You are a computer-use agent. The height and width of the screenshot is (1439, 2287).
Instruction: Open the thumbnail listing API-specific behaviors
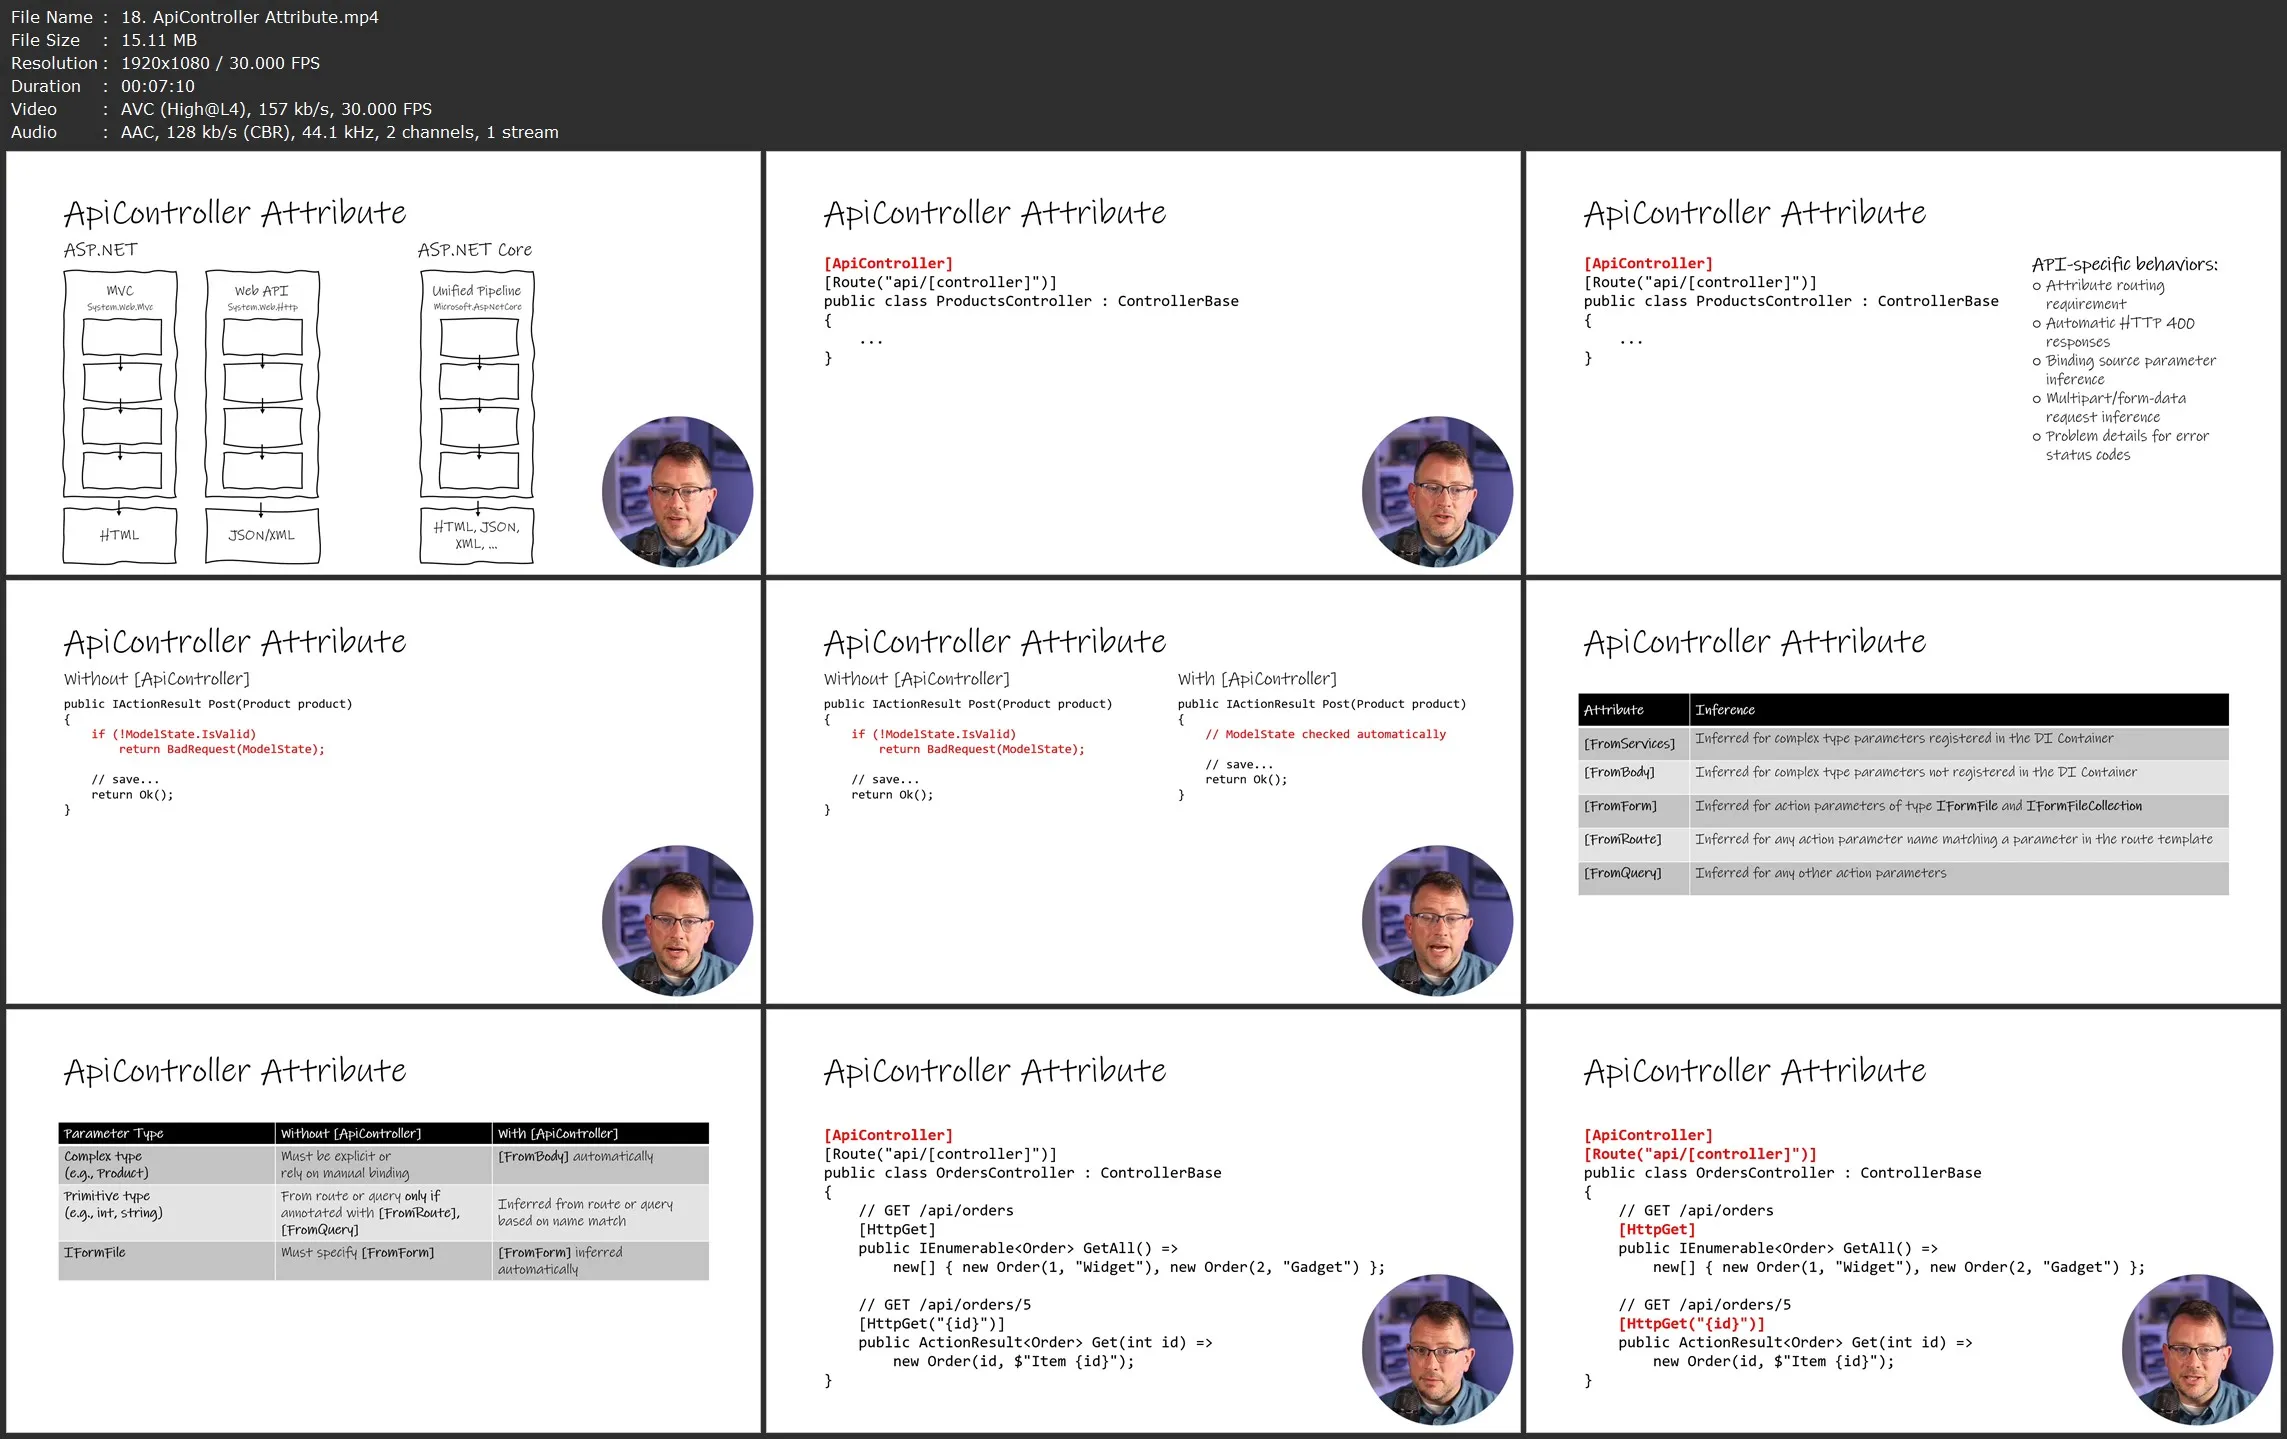[1902, 364]
